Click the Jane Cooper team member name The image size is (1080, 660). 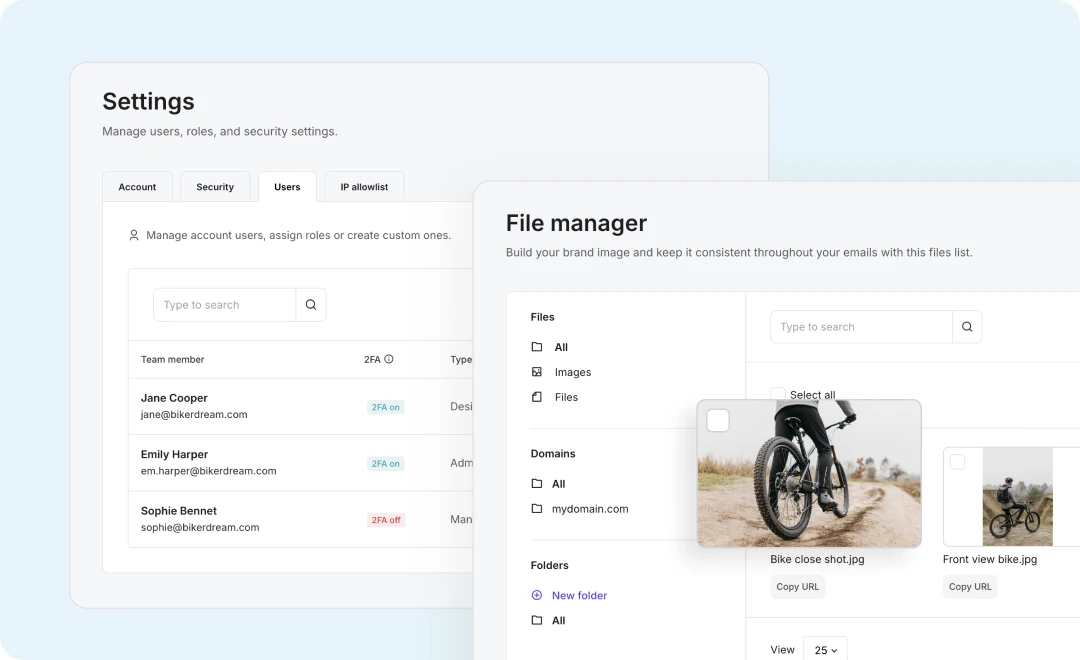(174, 398)
